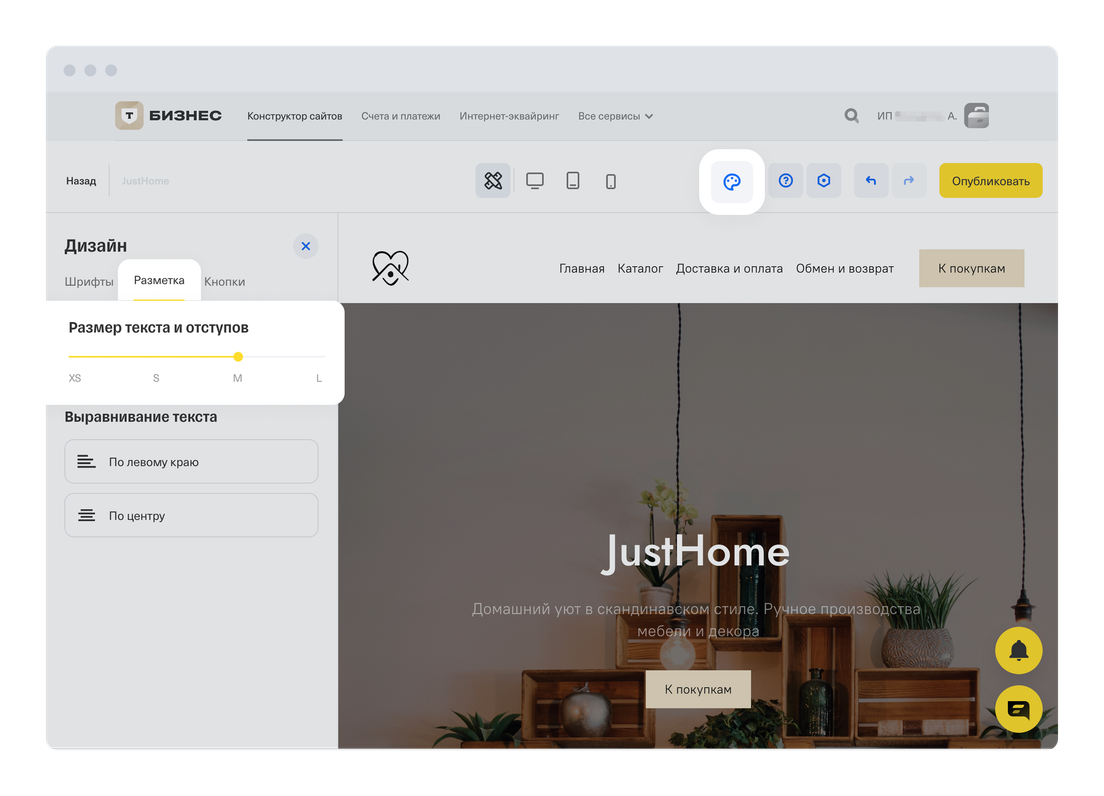
Task: Choose По левому краю alignment
Action: point(192,462)
